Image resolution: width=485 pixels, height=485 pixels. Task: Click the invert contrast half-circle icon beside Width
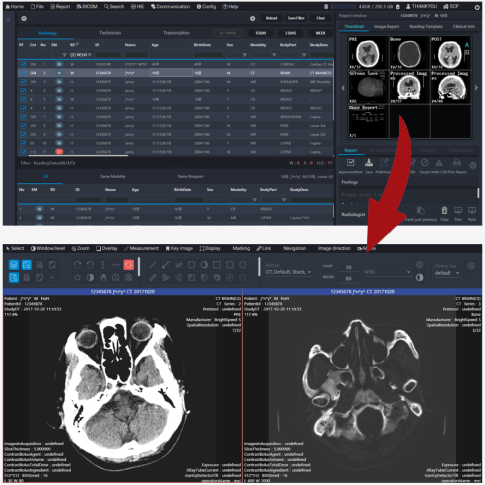tap(420, 277)
